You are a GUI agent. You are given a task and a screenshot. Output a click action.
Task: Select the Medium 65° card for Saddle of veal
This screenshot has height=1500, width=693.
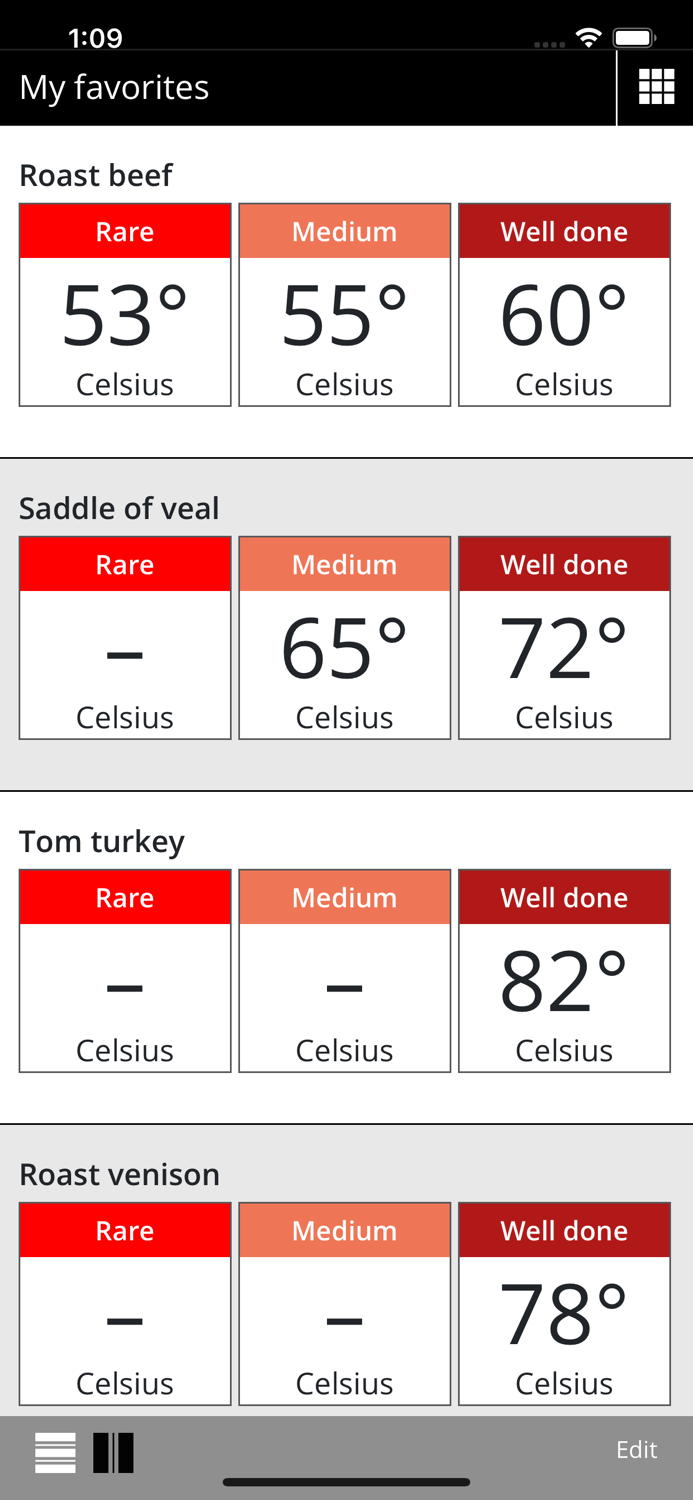point(344,637)
